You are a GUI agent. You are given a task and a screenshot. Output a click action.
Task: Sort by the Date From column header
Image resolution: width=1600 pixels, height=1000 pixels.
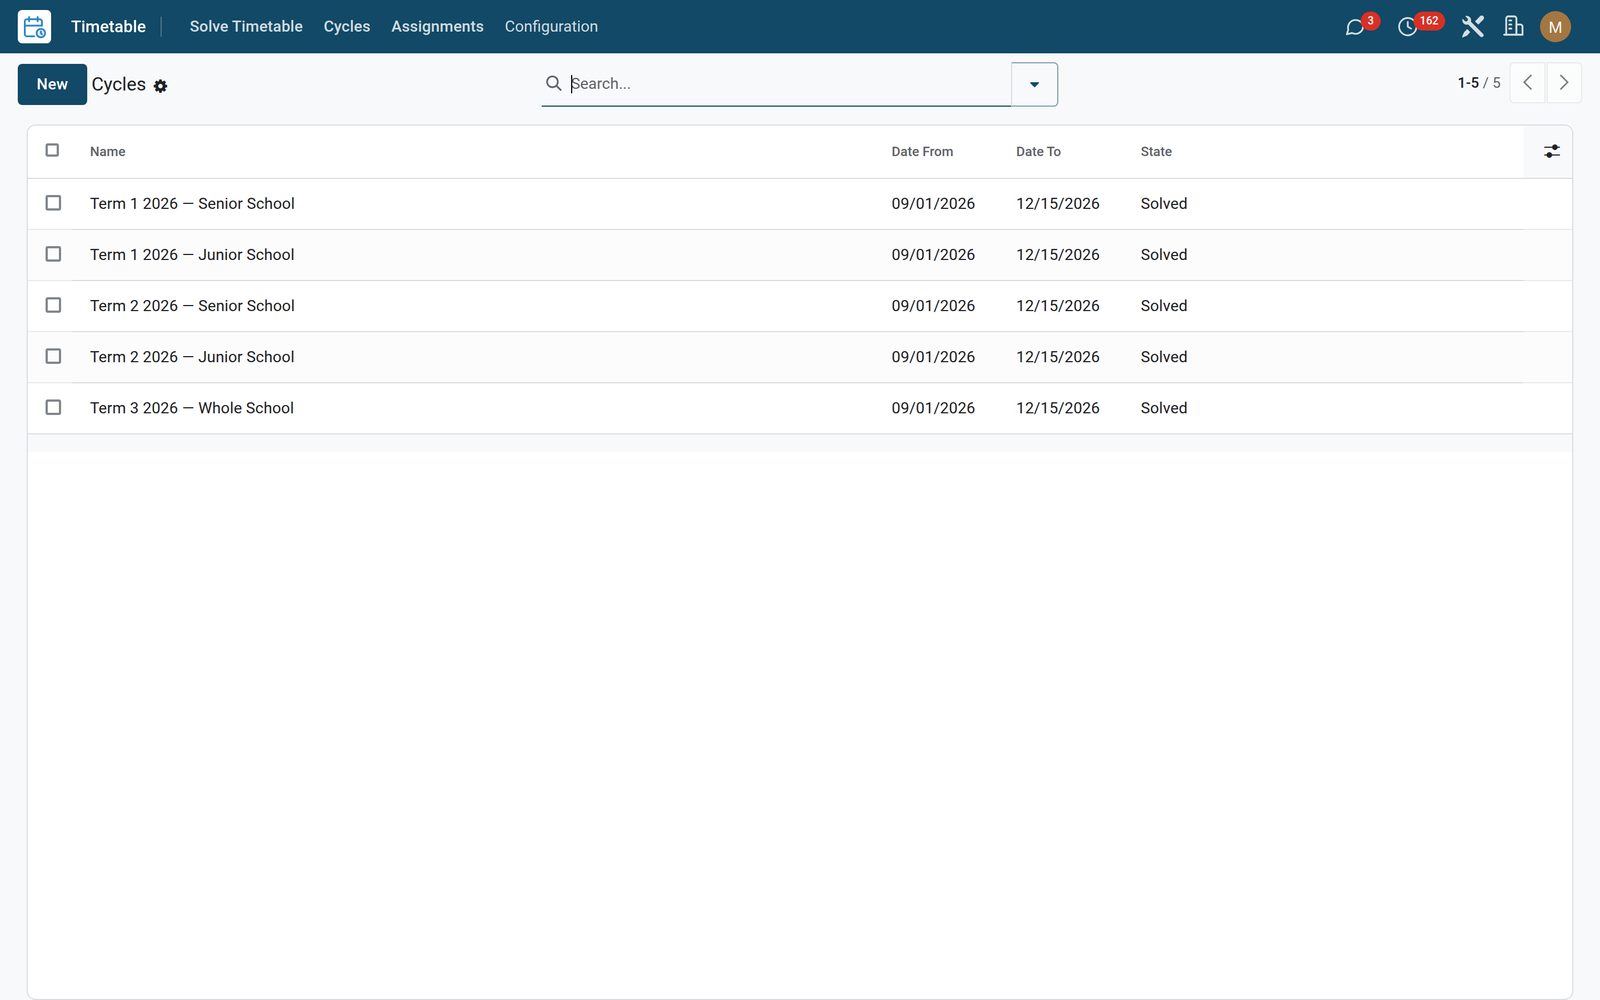click(922, 152)
